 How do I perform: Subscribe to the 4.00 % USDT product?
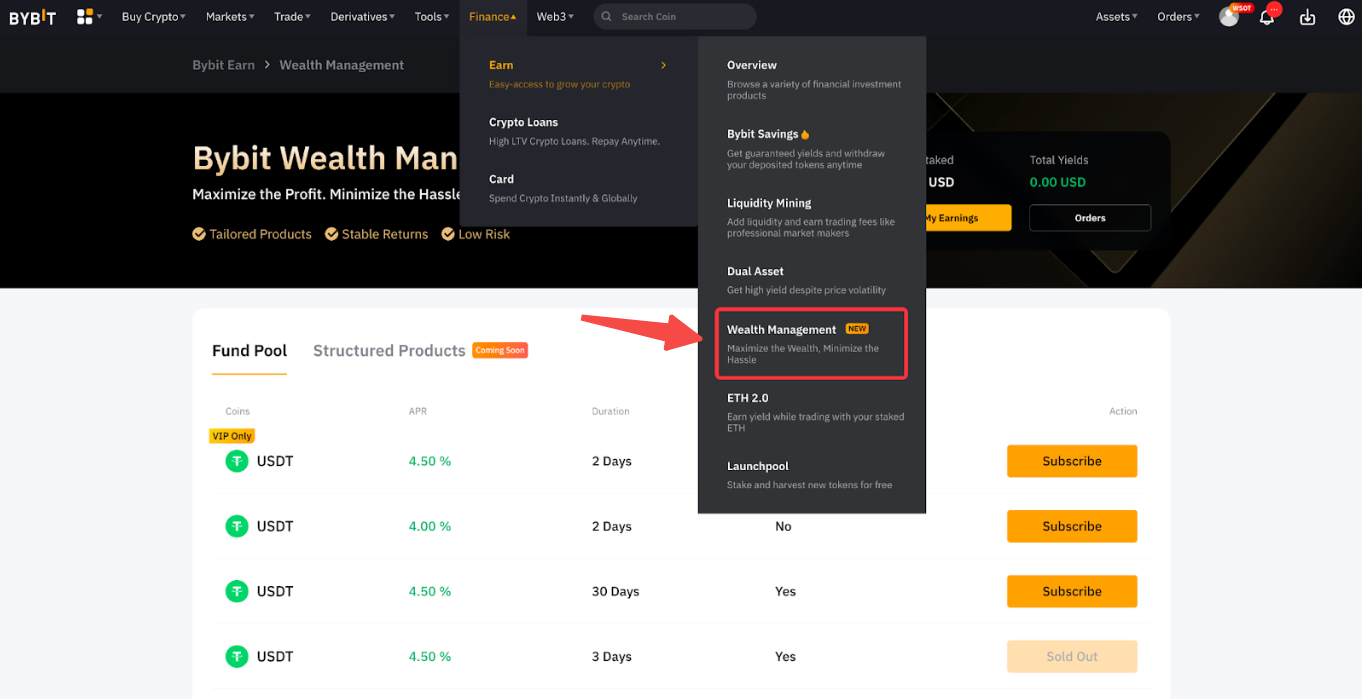tap(1072, 526)
